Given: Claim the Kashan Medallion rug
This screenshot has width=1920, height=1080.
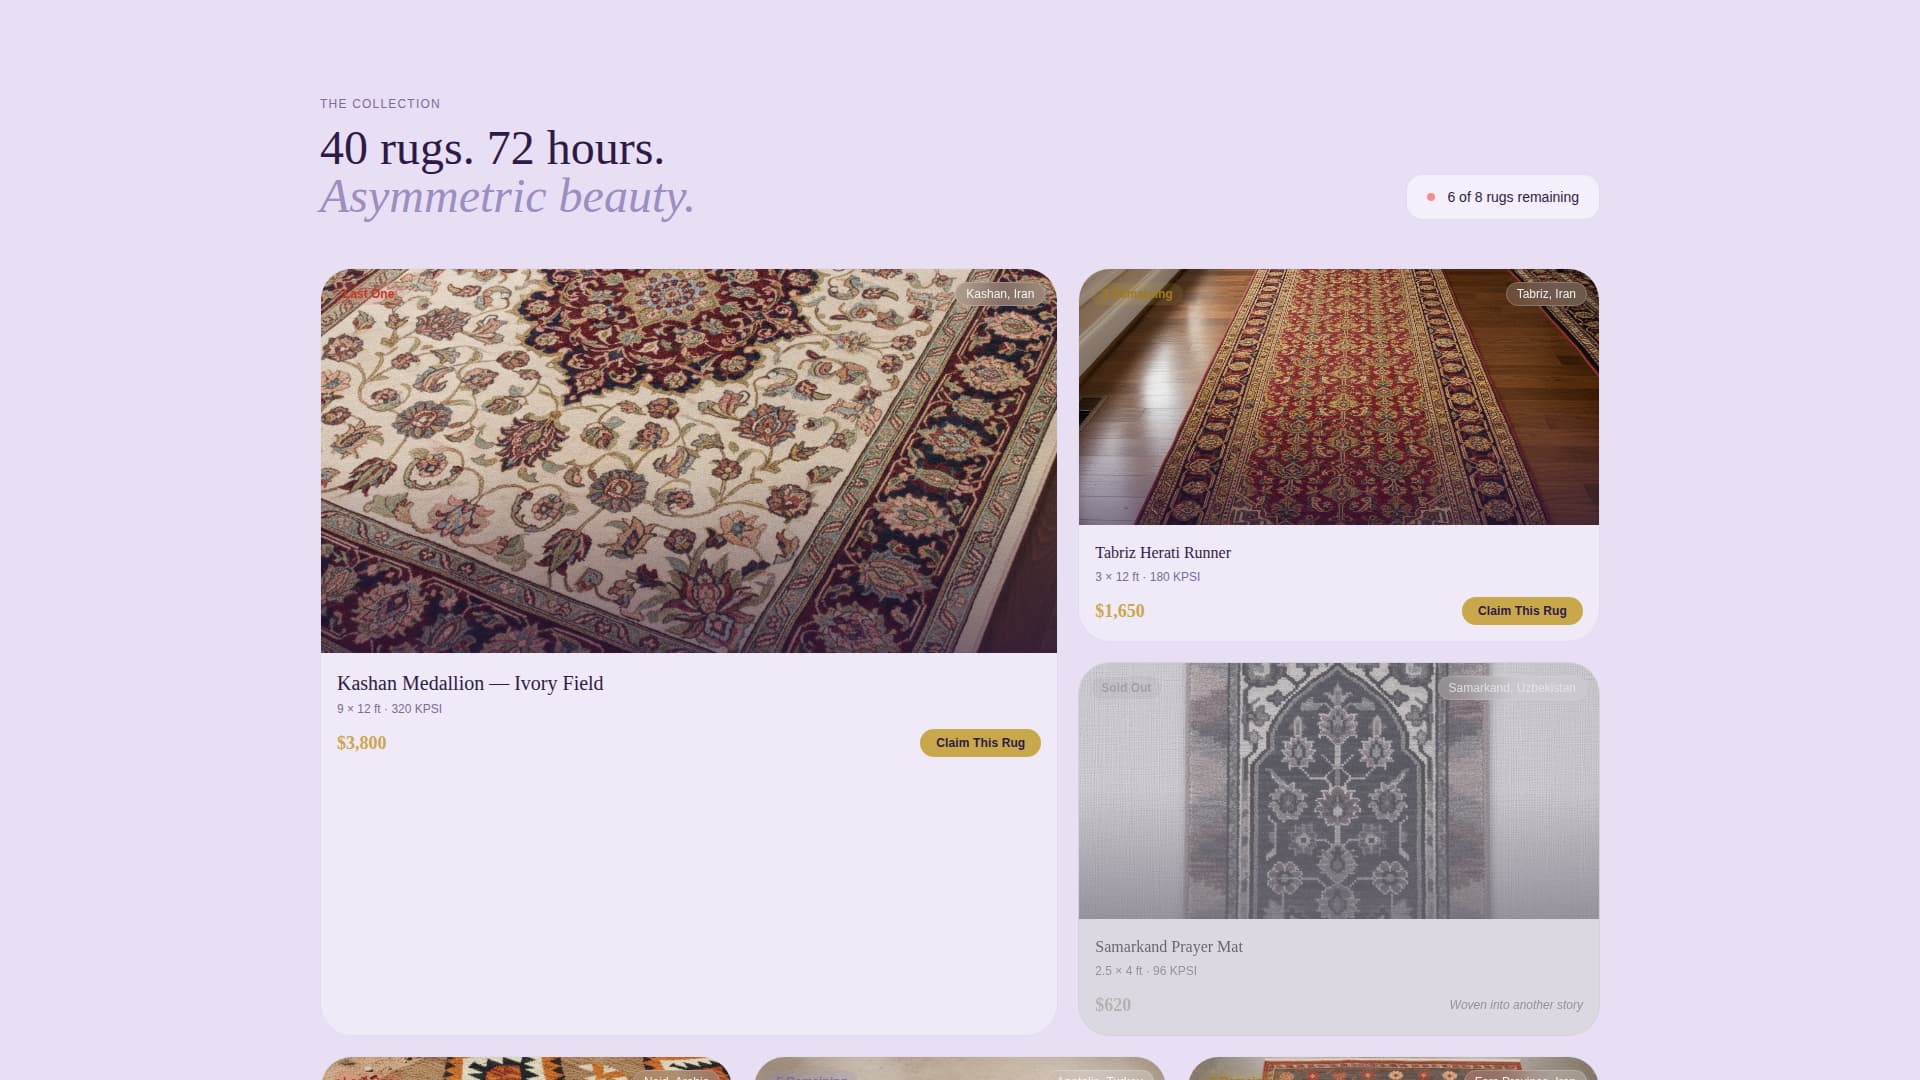Looking at the screenshot, I should pyautogui.click(x=980, y=743).
